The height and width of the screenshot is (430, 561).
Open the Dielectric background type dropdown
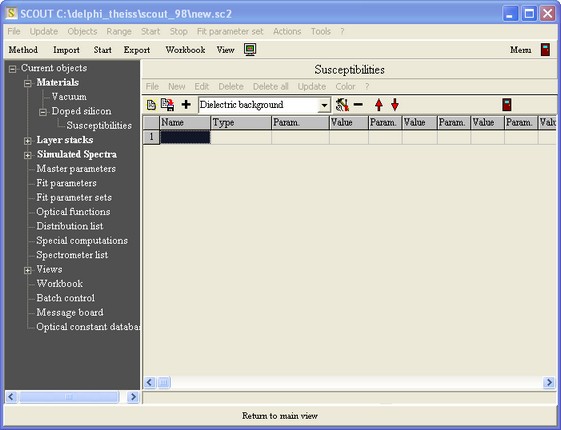pyautogui.click(x=324, y=105)
